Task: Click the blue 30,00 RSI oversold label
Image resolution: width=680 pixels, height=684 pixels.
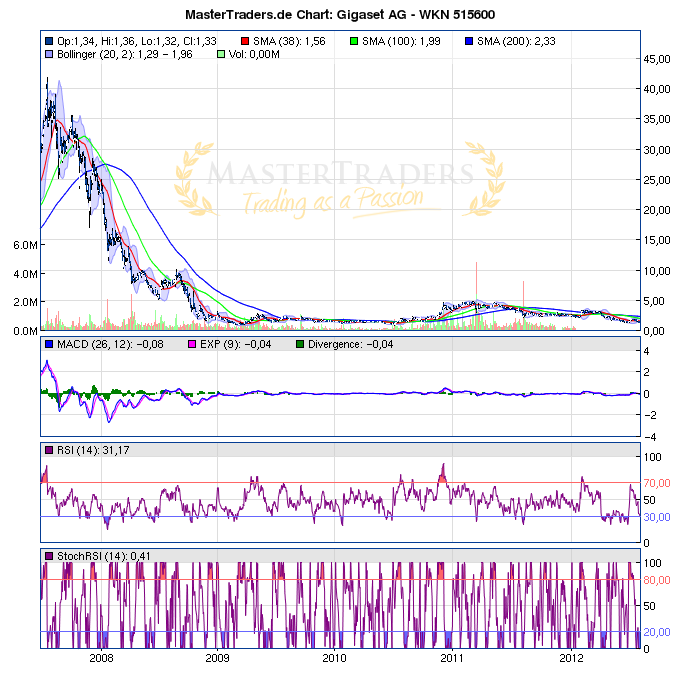Action: click(x=657, y=517)
